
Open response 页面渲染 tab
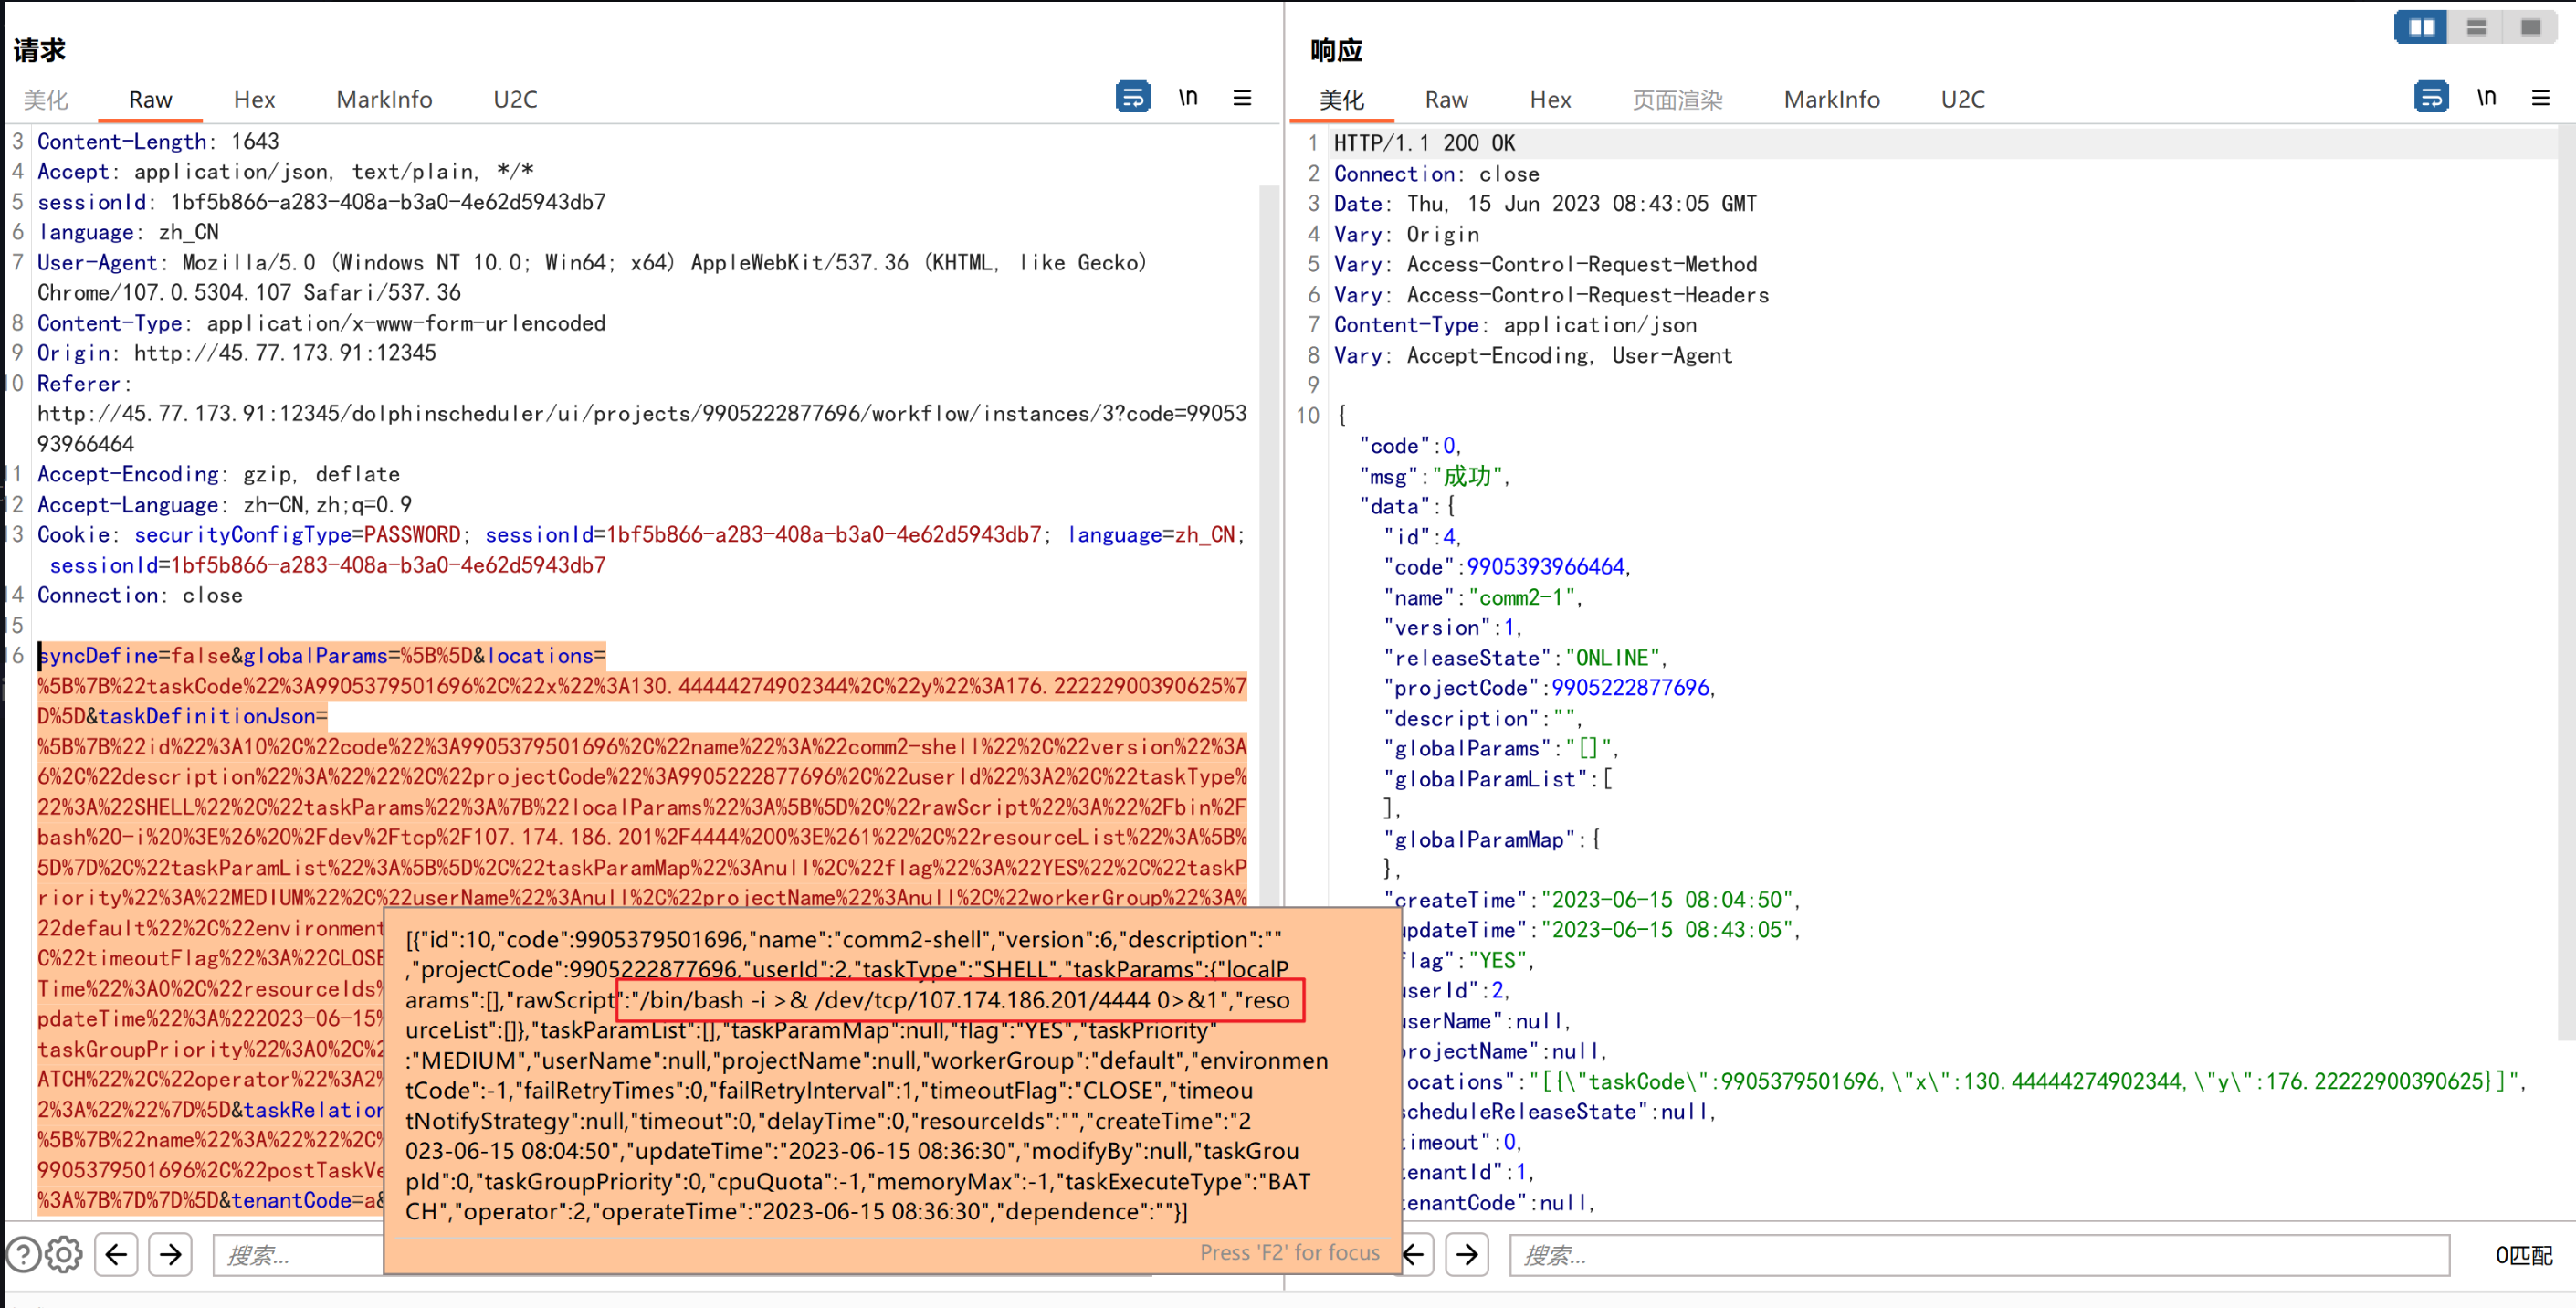[x=1677, y=99]
